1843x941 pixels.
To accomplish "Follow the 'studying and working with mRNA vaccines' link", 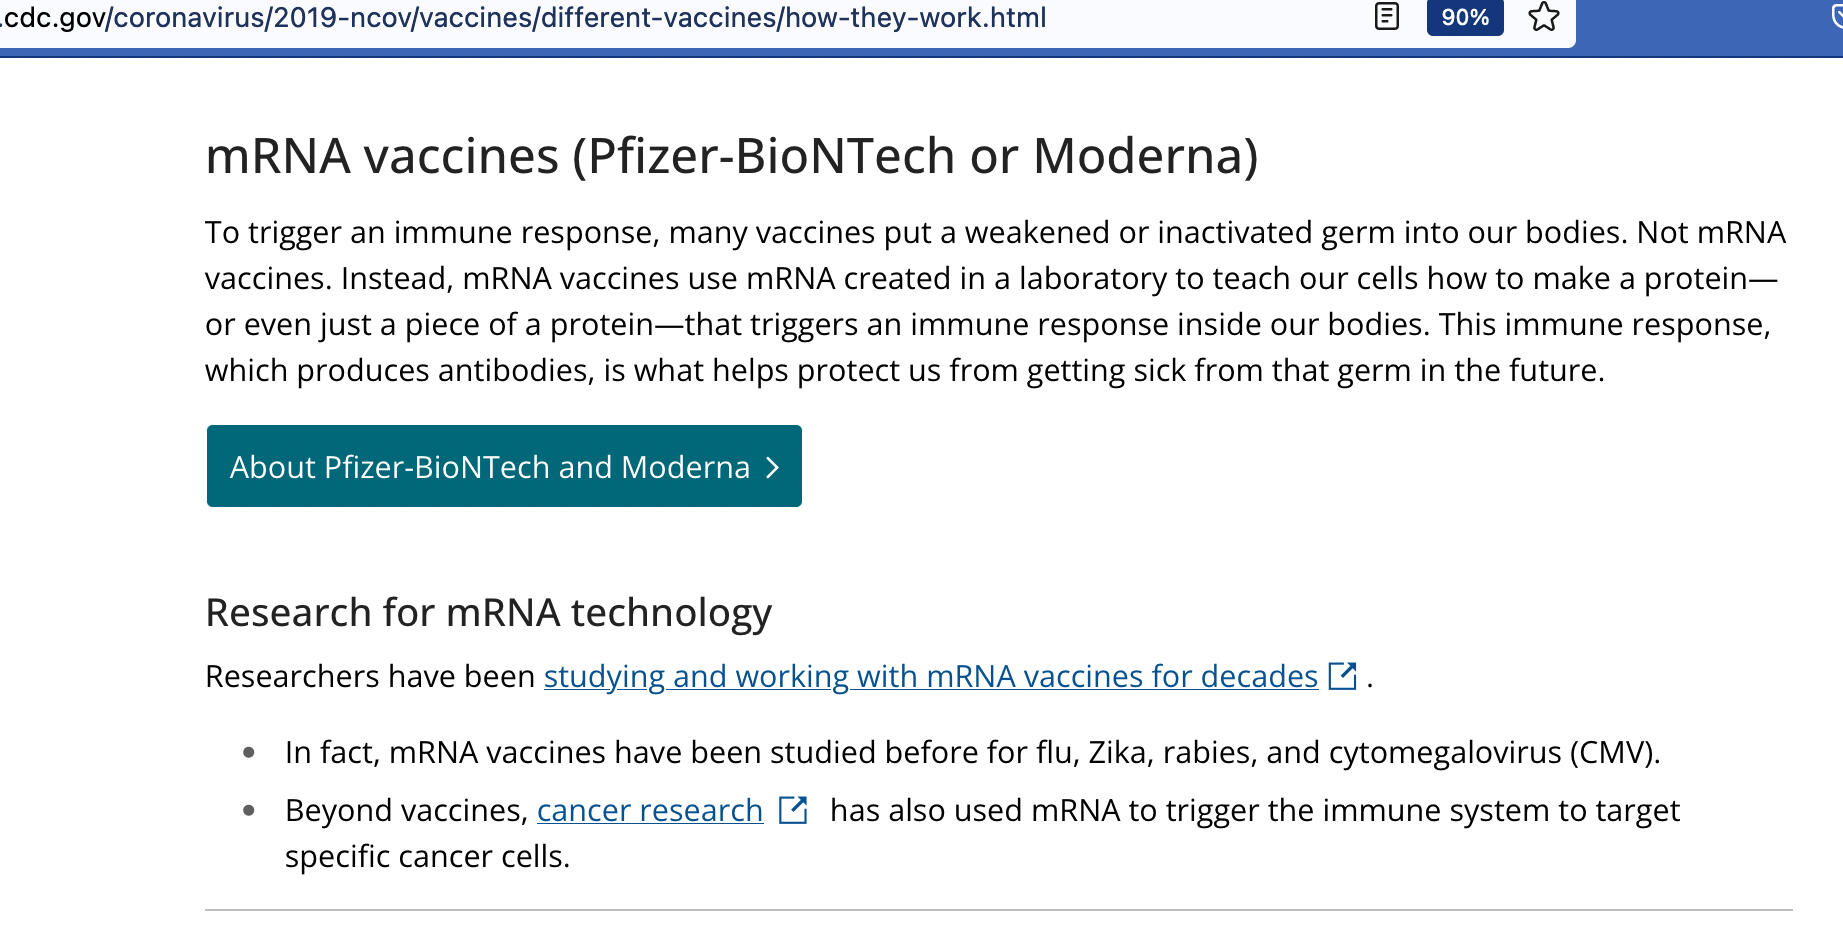I will [930, 677].
